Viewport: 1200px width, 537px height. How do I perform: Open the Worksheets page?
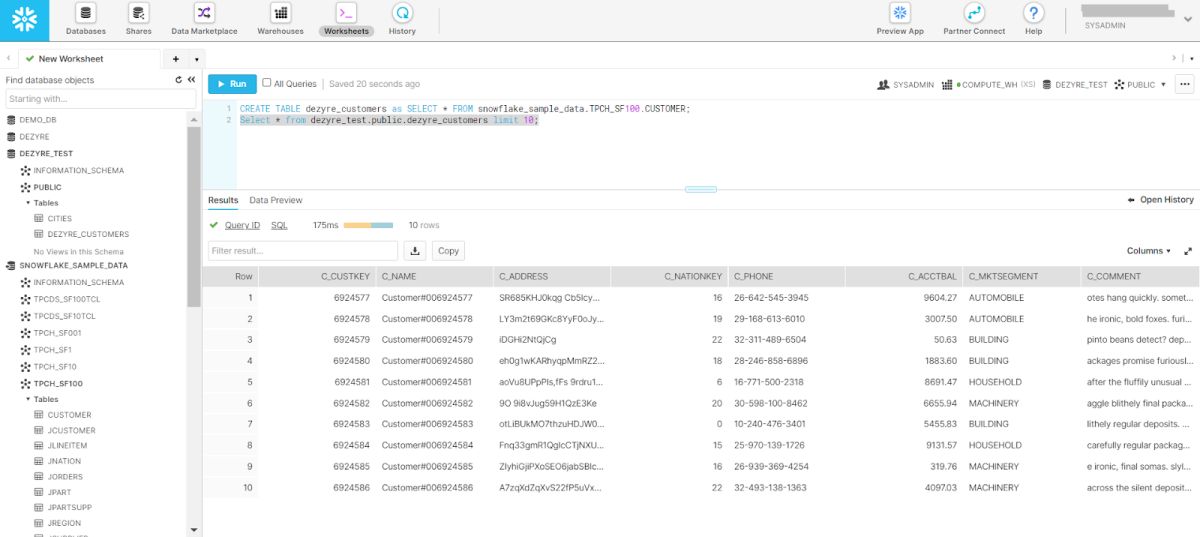click(346, 19)
